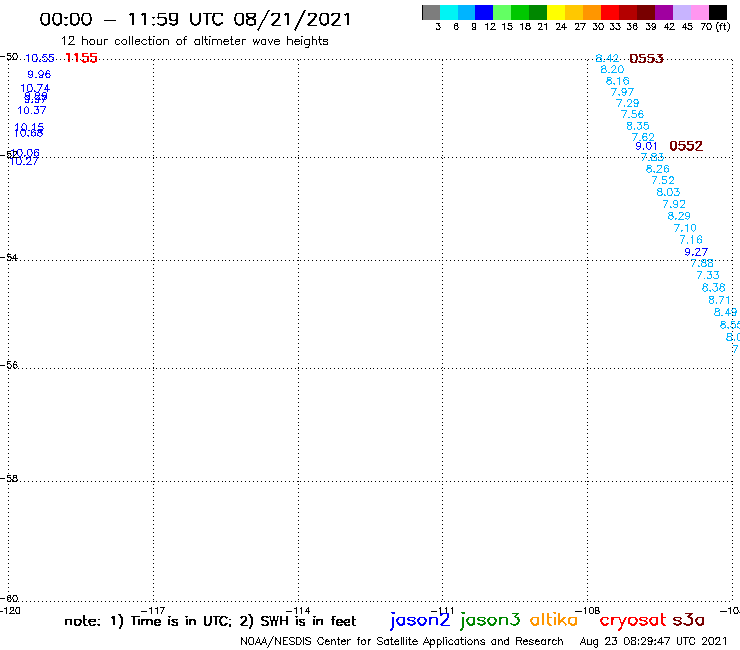This screenshot has width=740, height=650.
Task: Click the purple legend swatch
Action: pos(664,12)
